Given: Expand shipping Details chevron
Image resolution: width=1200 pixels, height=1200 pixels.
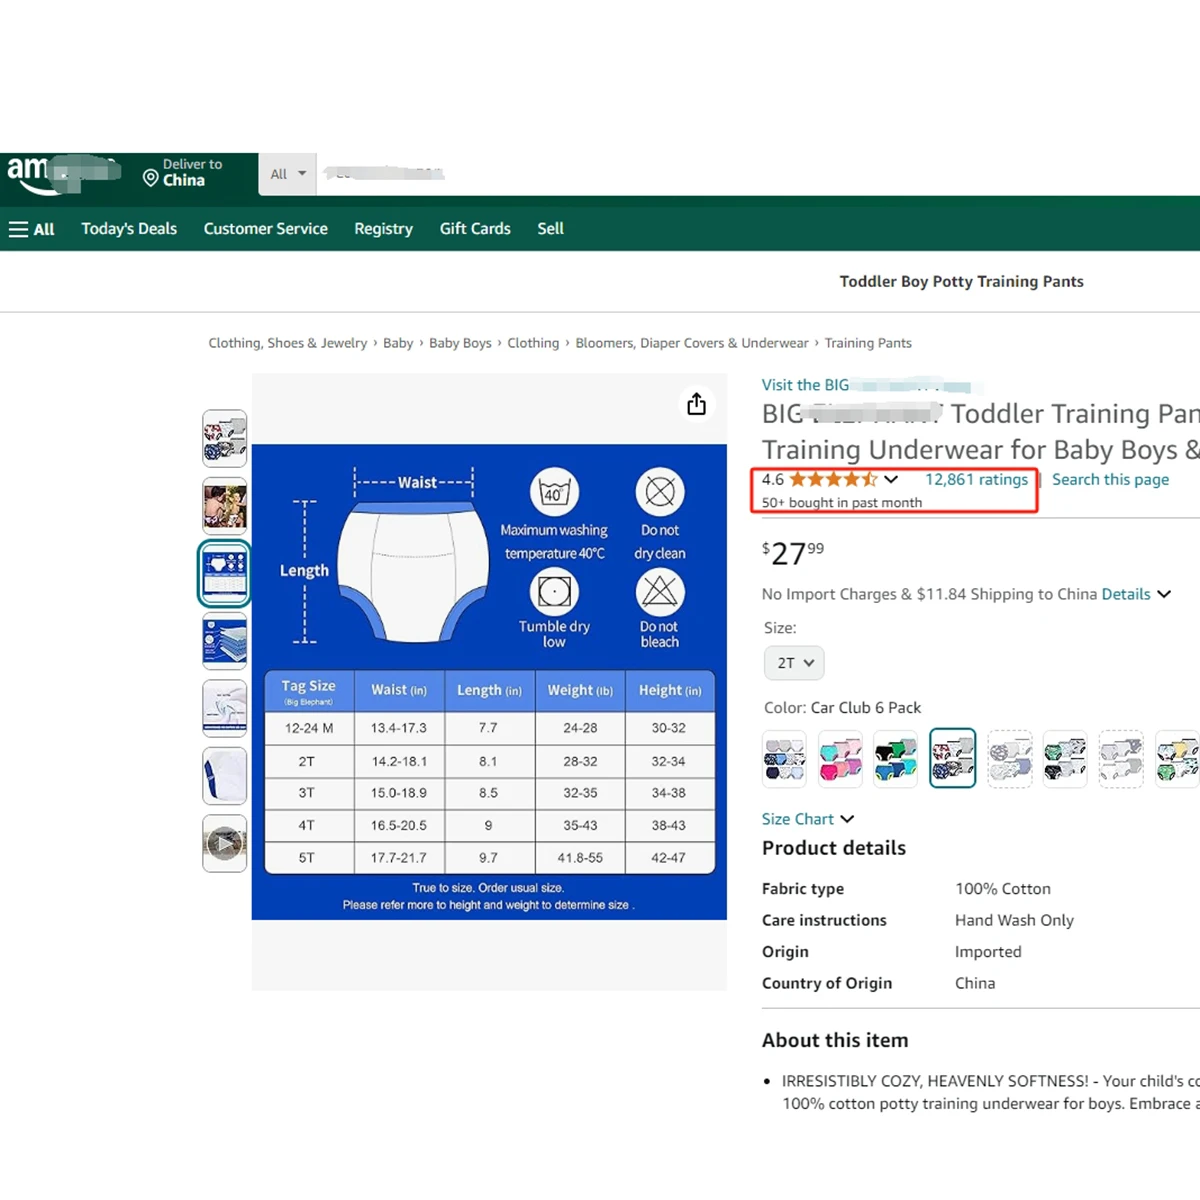Looking at the screenshot, I should coord(1164,594).
